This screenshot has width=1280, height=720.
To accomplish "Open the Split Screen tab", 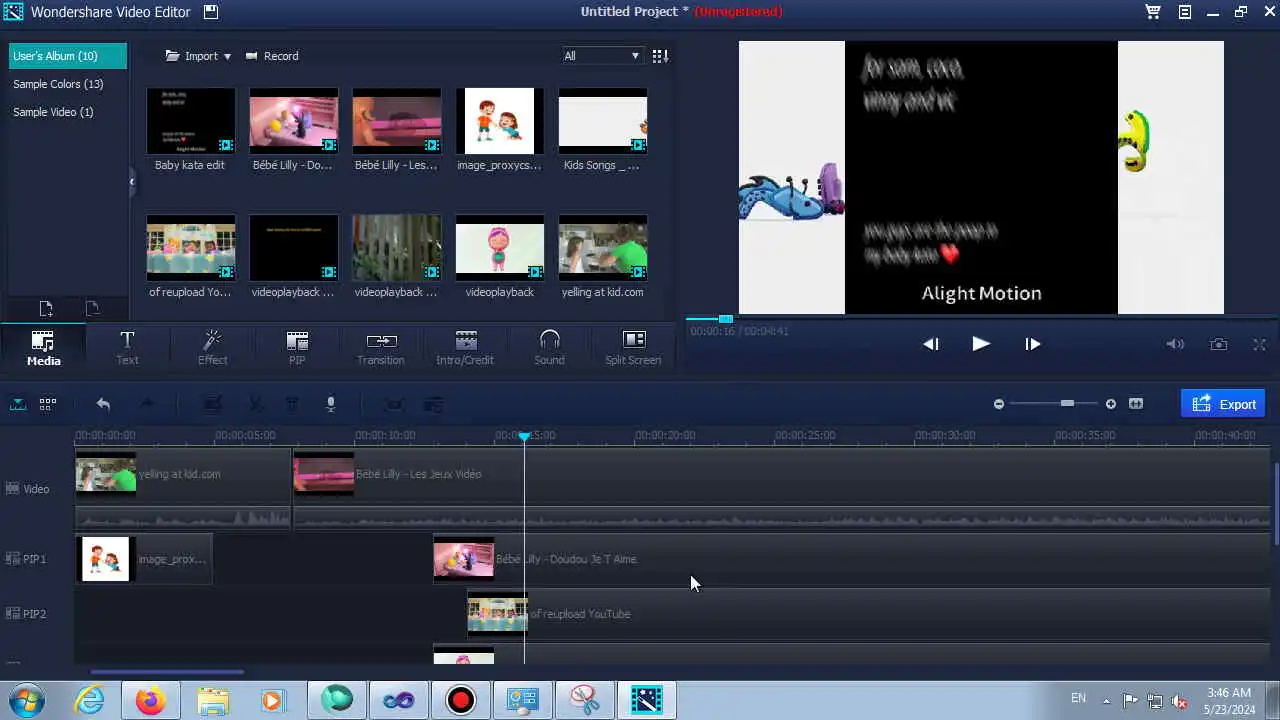I will point(633,347).
